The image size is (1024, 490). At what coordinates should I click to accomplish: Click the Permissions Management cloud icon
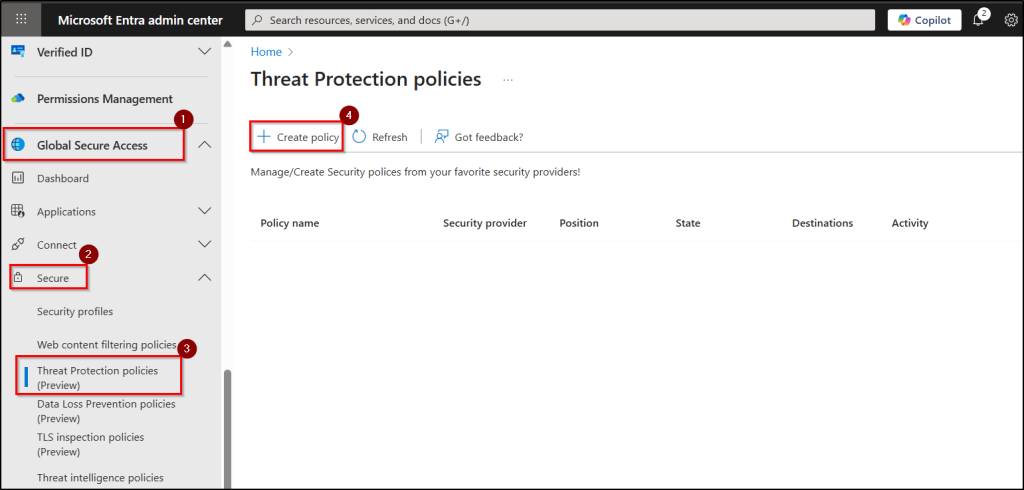pyautogui.click(x=17, y=99)
